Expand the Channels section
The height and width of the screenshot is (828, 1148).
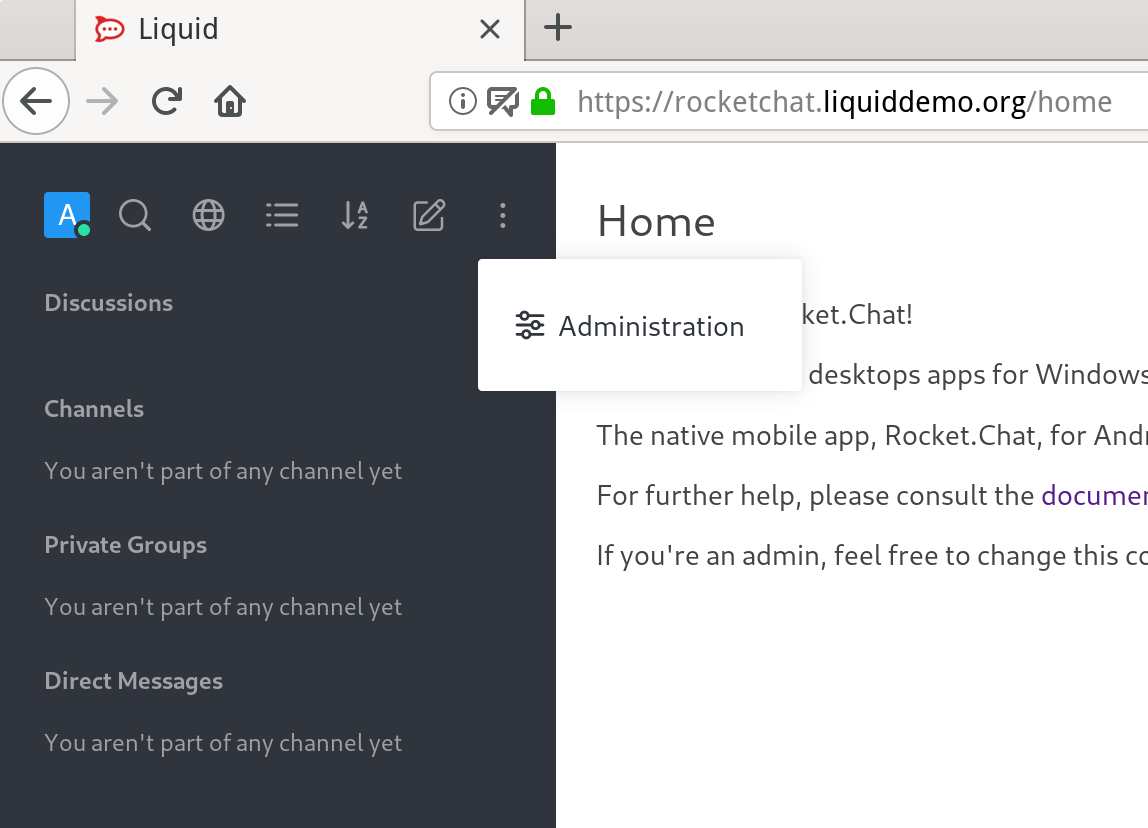[x=94, y=408]
